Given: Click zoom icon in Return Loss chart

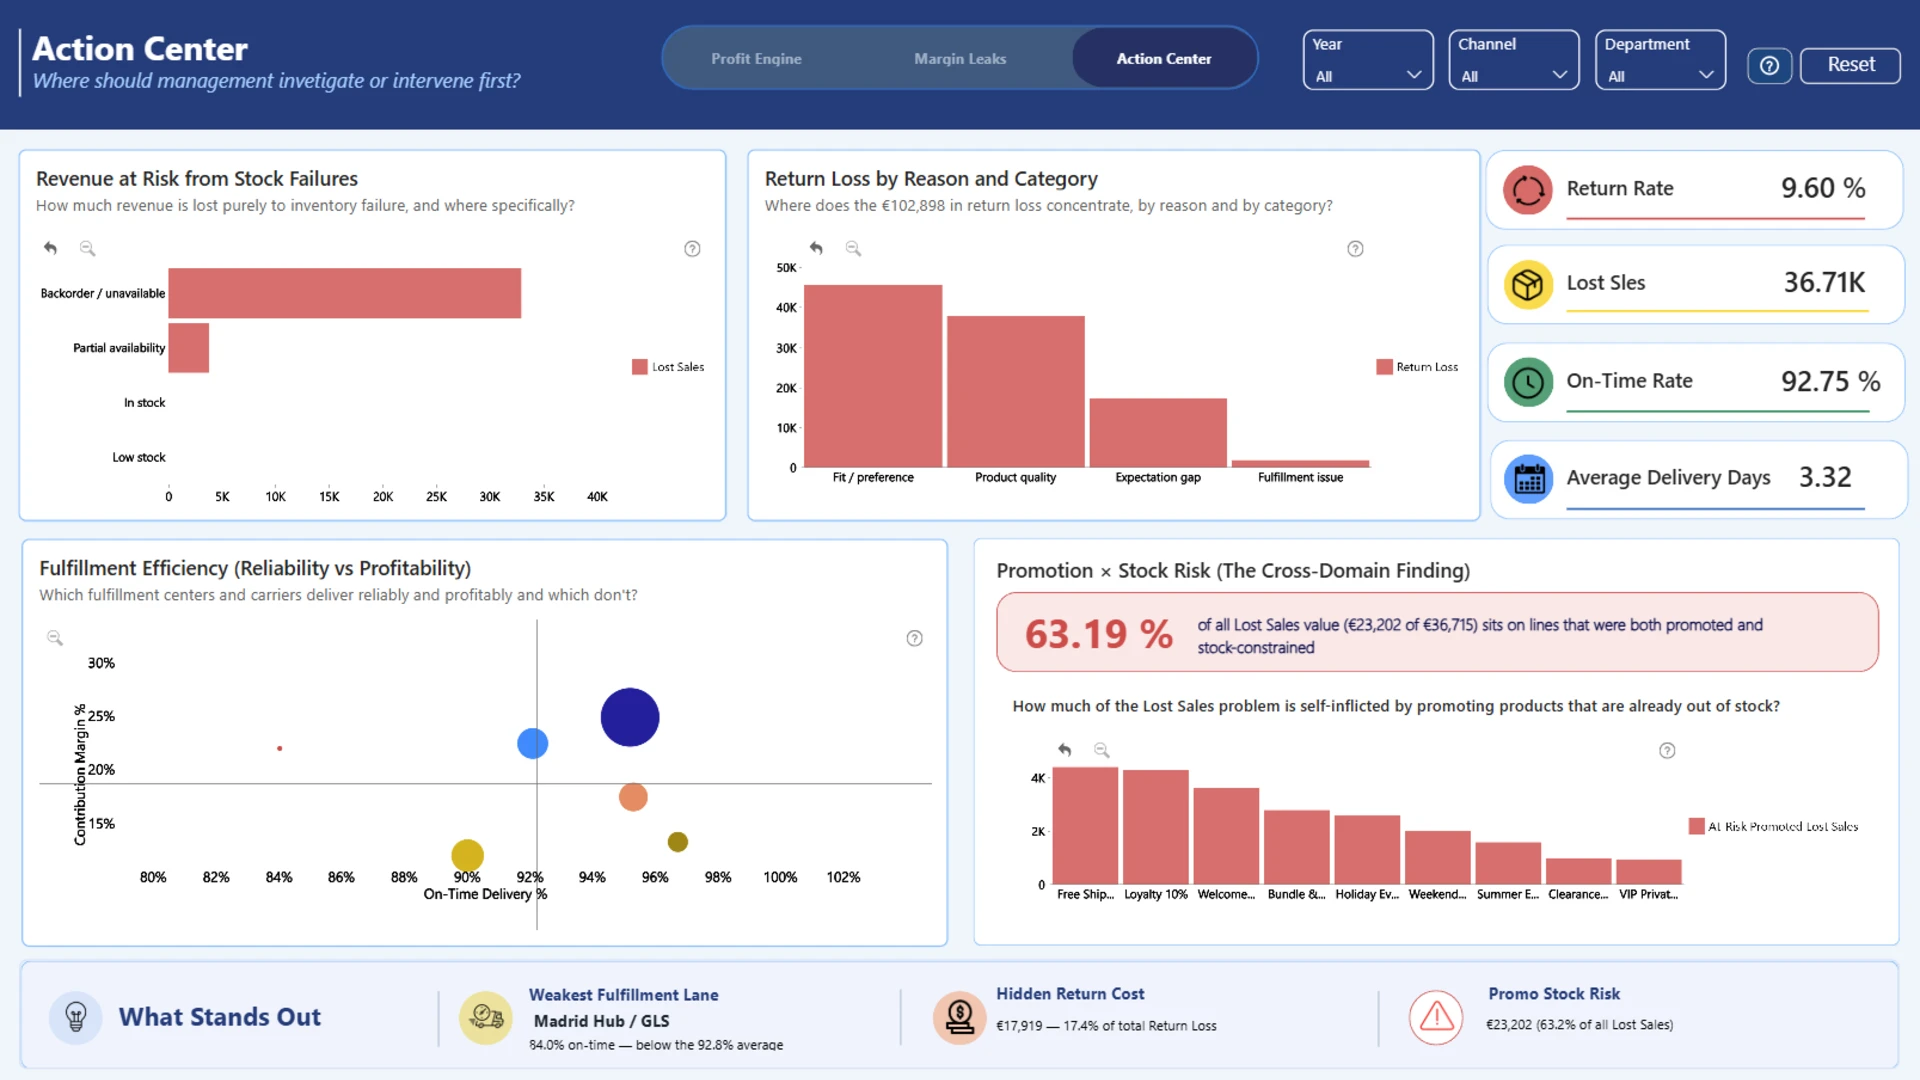Looking at the screenshot, I should [853, 248].
